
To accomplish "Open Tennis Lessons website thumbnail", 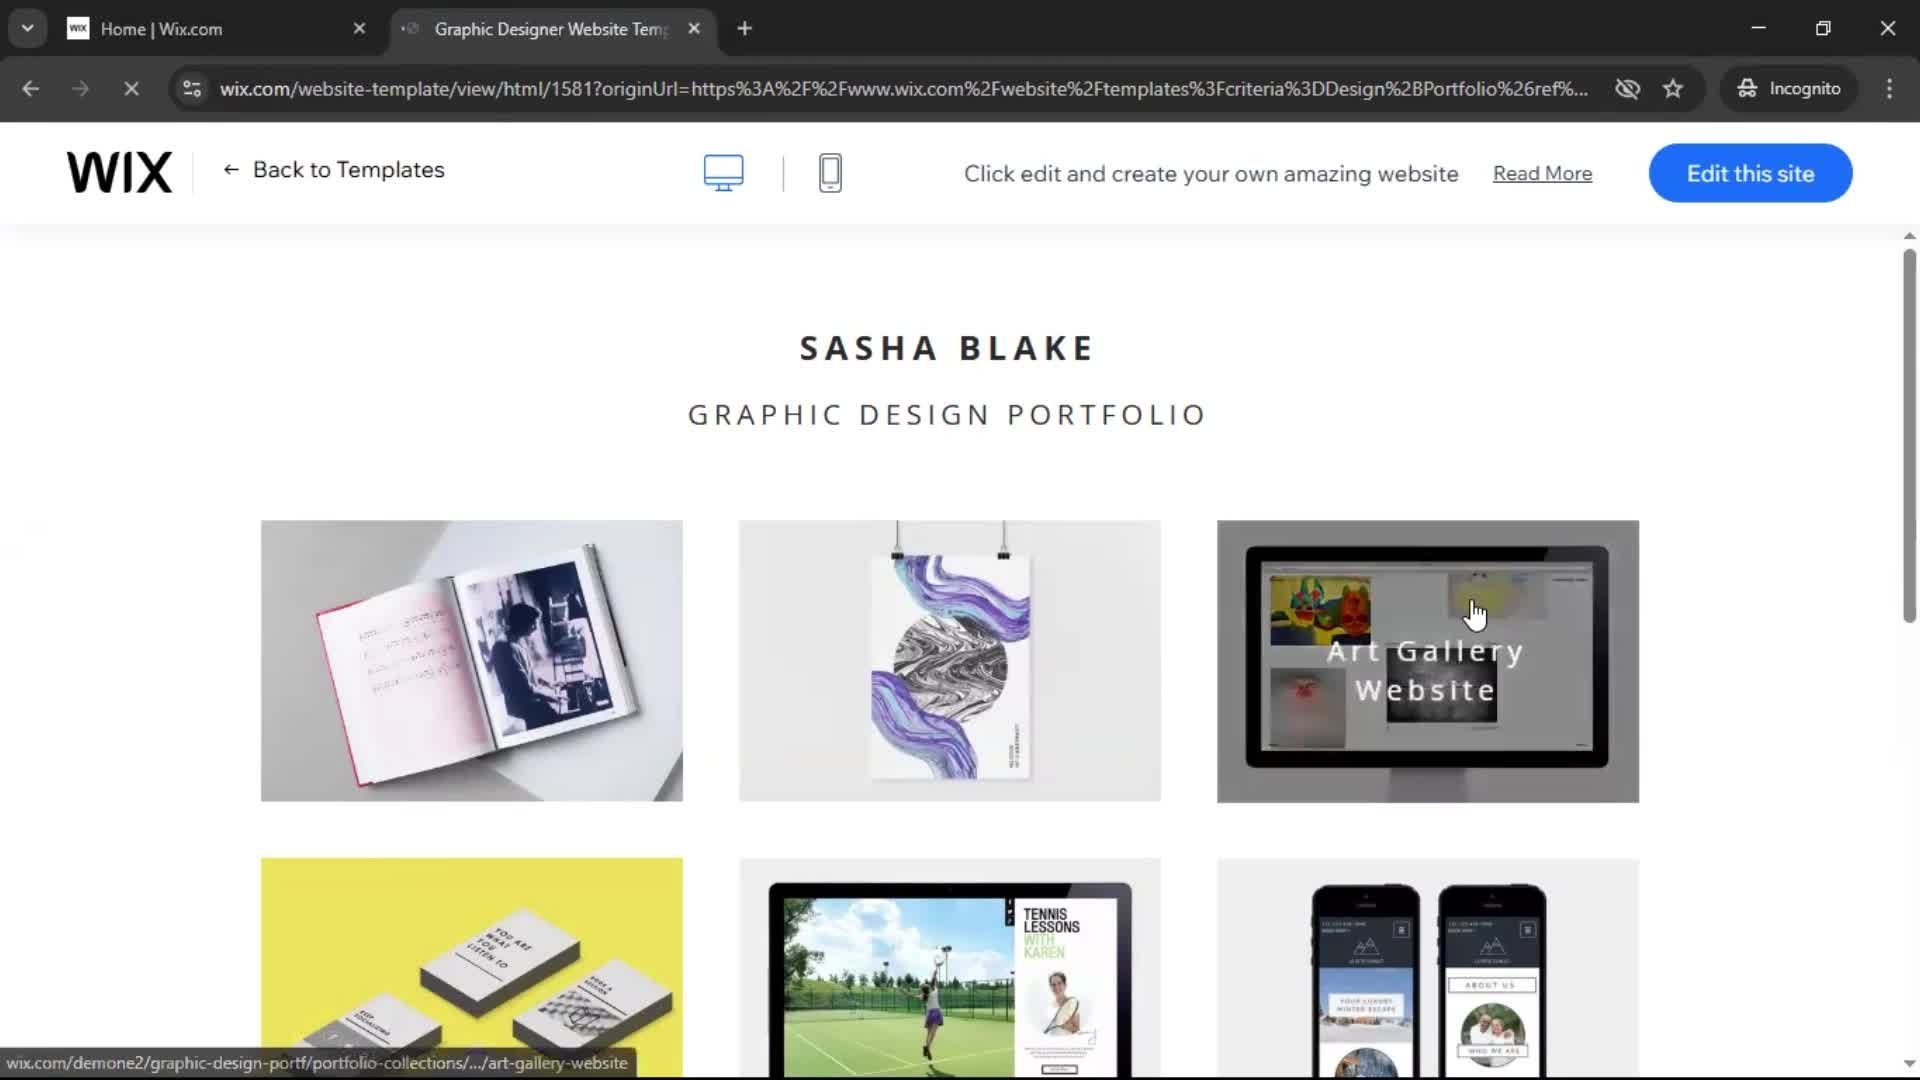I will pos(950,967).
